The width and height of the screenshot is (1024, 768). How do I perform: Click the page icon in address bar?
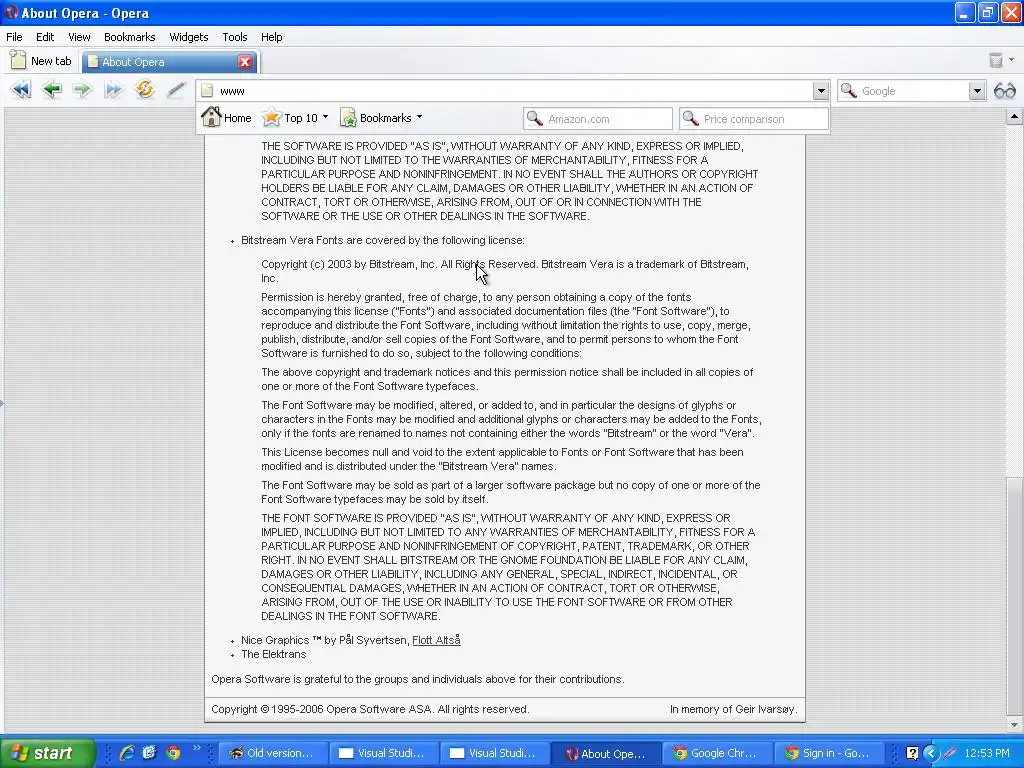point(207,91)
